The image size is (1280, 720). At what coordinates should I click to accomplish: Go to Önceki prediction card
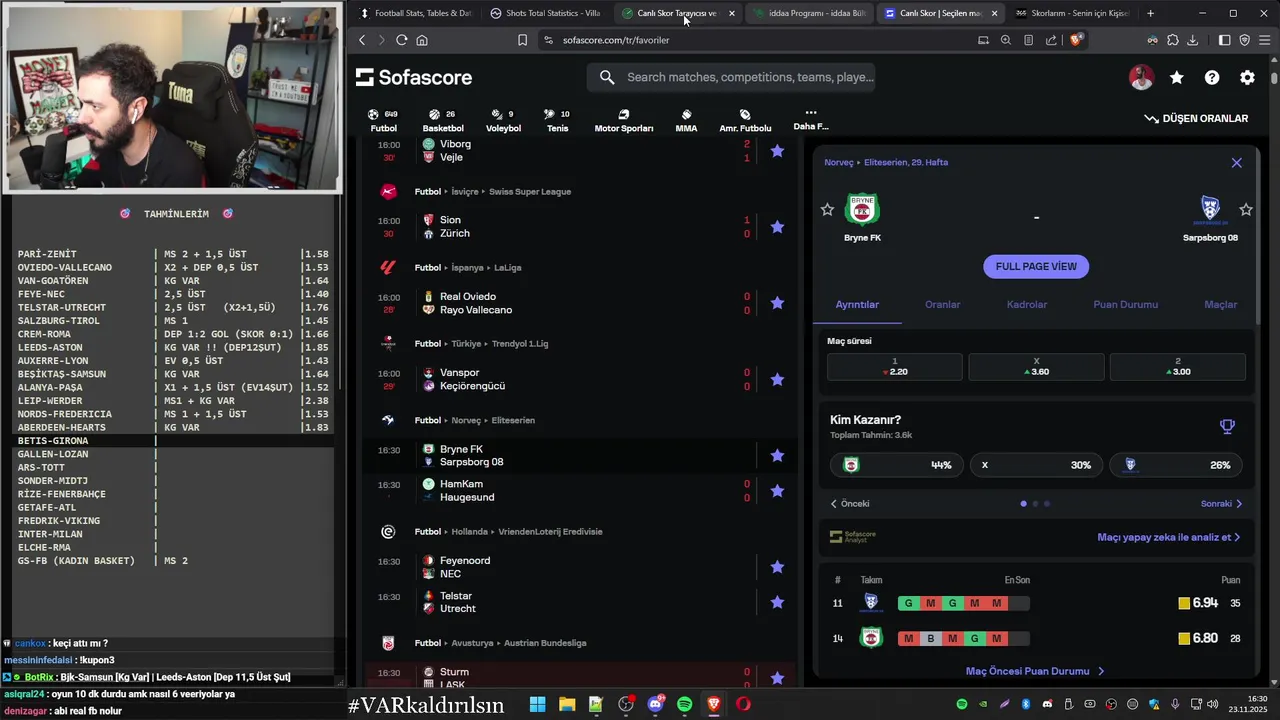850,504
